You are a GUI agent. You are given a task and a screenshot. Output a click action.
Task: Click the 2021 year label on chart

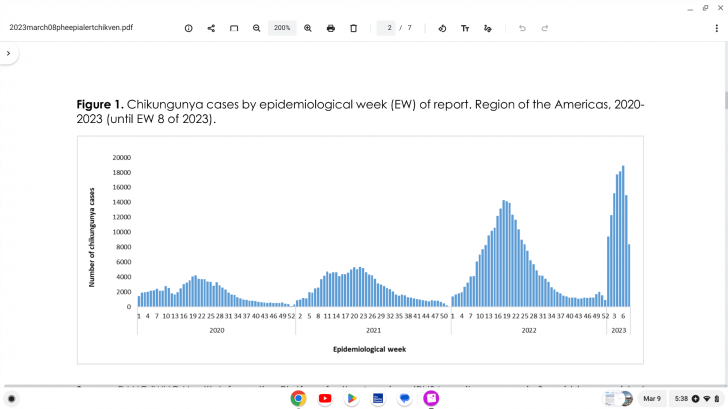coord(373,331)
